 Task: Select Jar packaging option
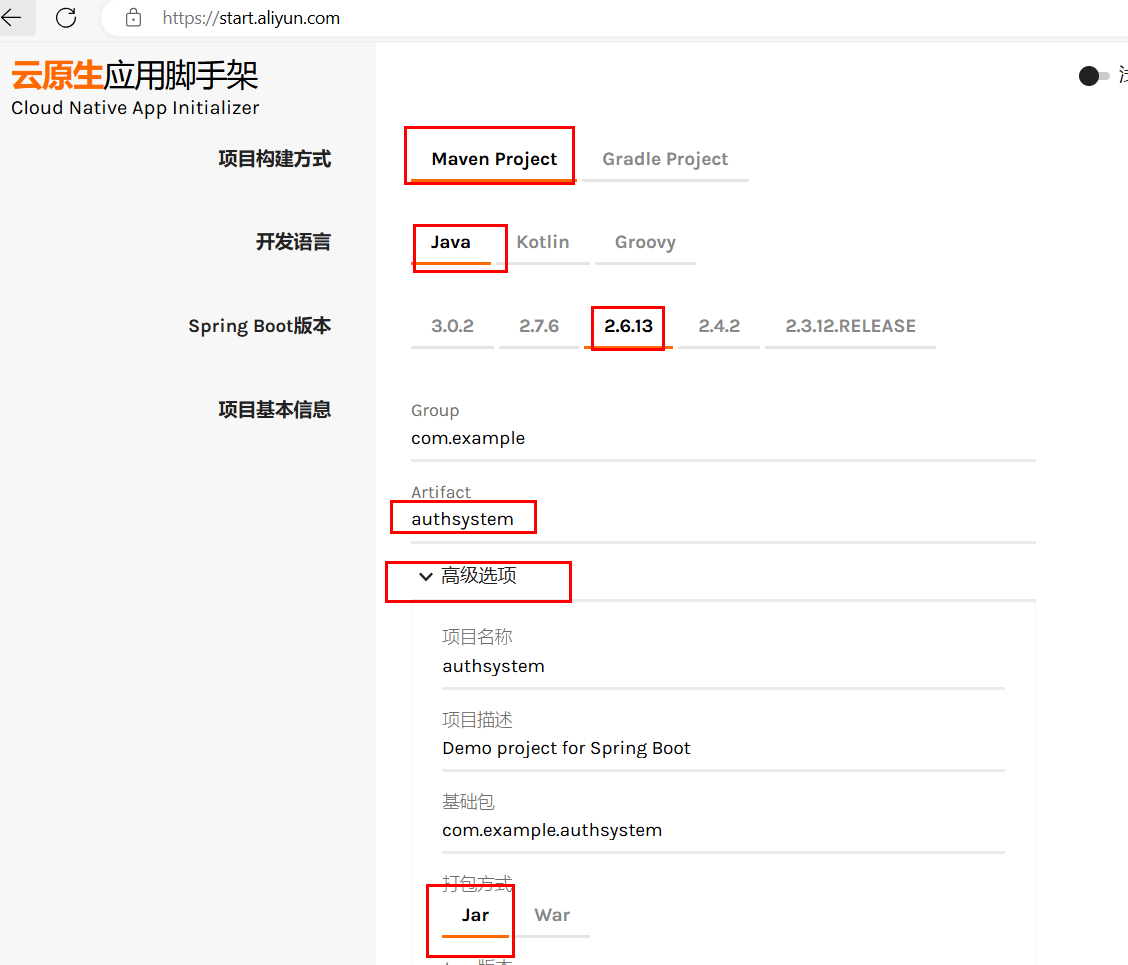pyautogui.click(x=476, y=915)
